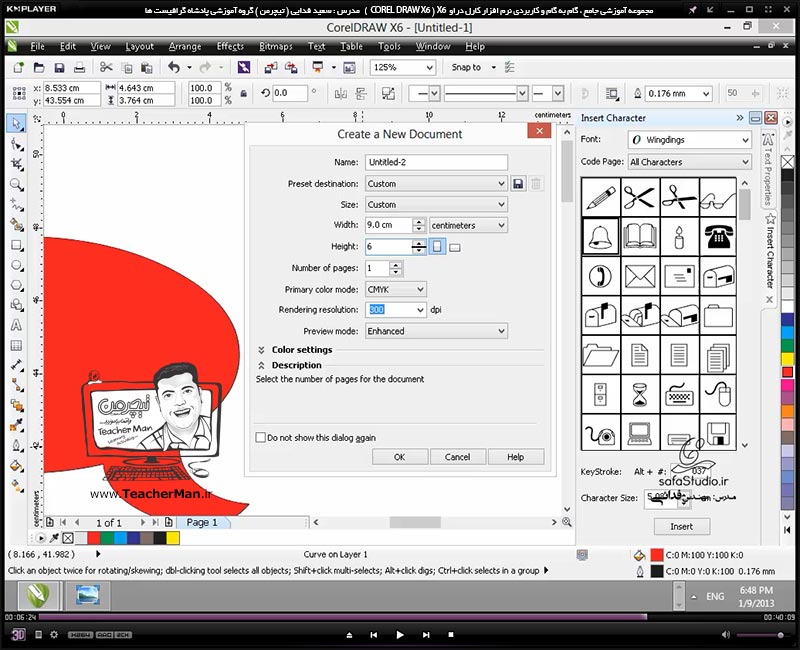The width and height of the screenshot is (800, 650).
Task: Click the Insert character button
Action: pyautogui.click(x=682, y=526)
